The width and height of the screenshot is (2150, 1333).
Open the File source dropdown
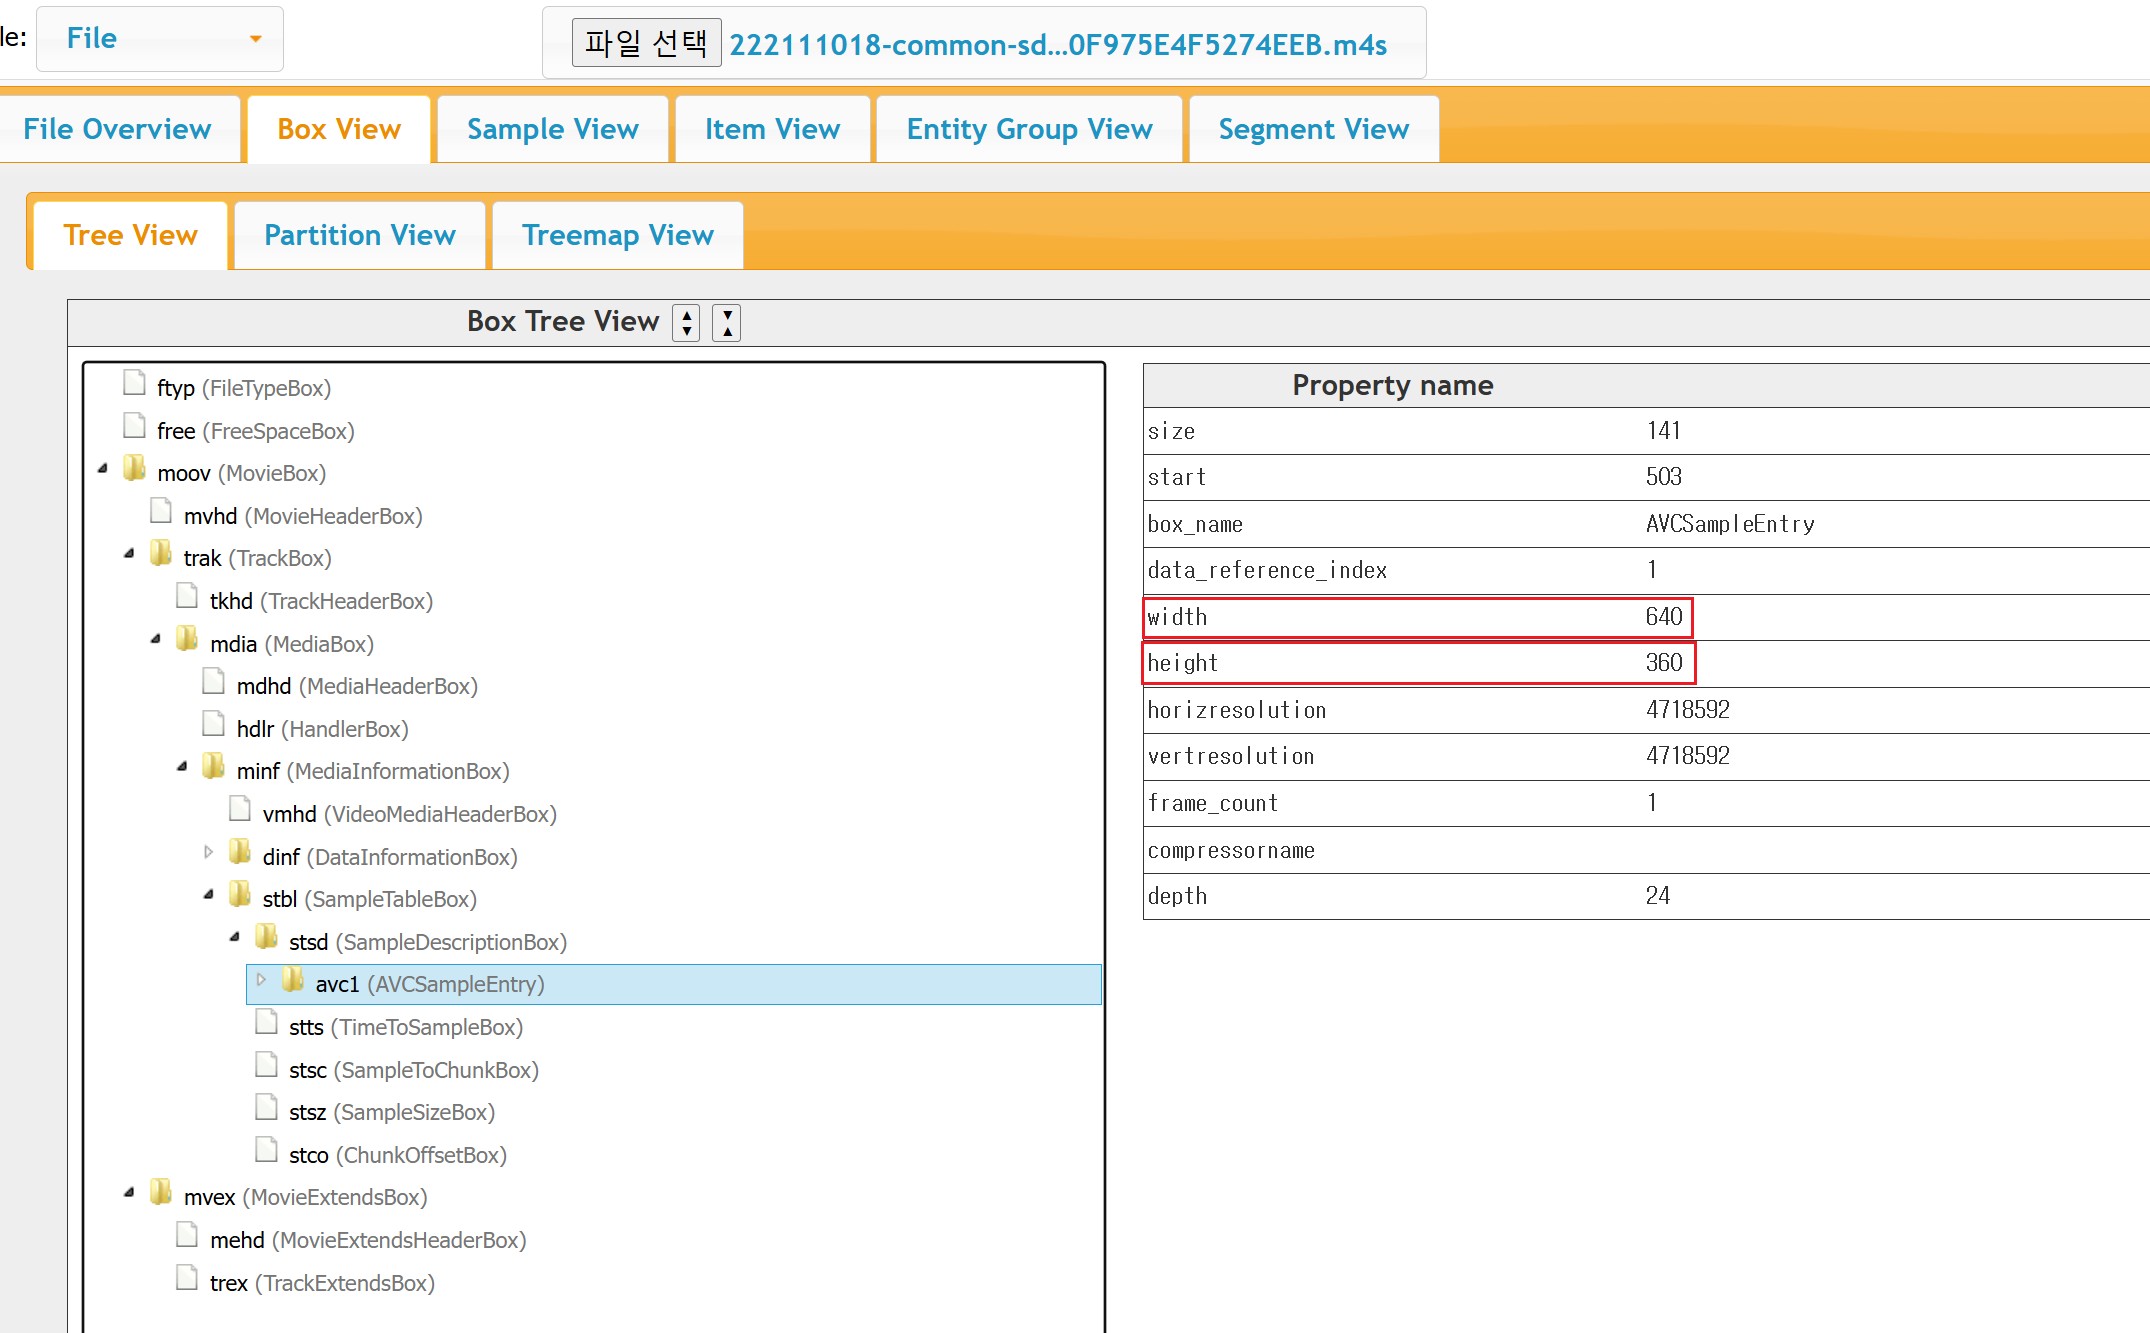160,39
